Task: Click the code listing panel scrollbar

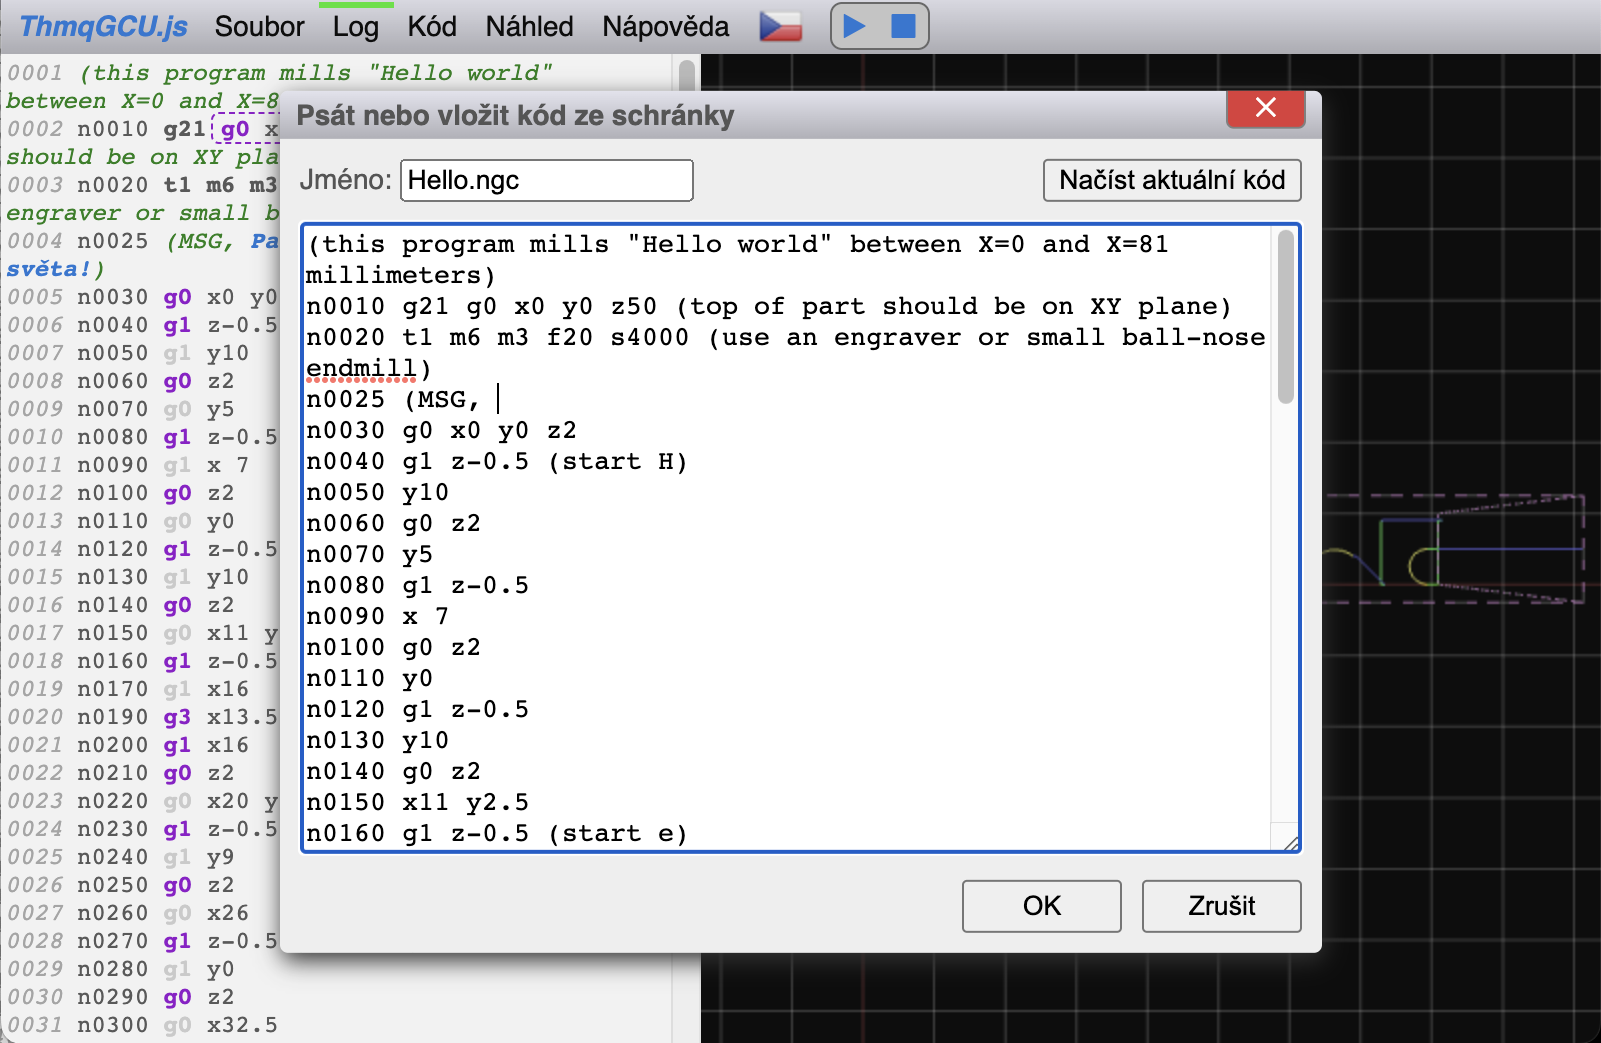Action: point(686,76)
